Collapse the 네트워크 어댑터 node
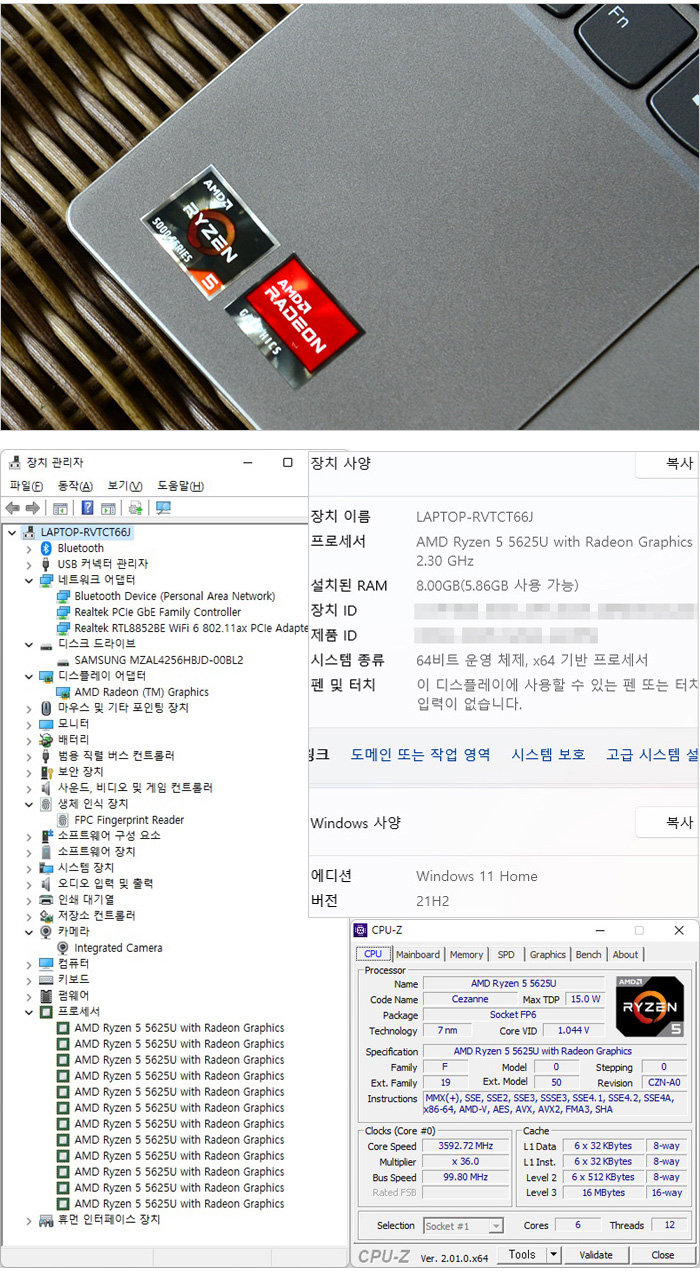The width and height of the screenshot is (700, 1271). point(29,580)
